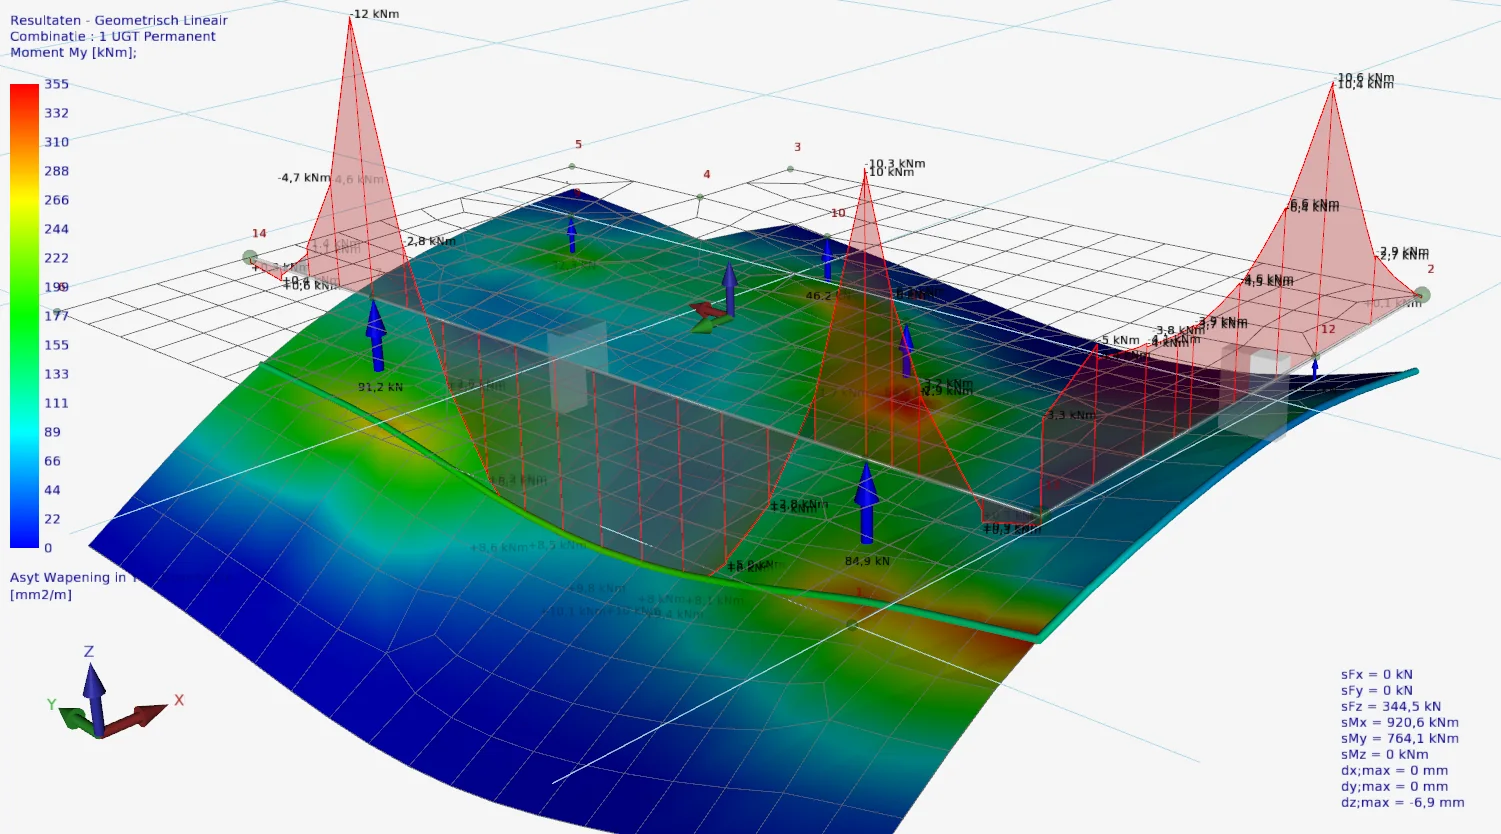
Task: Click node number 10 label
Action: (838, 213)
